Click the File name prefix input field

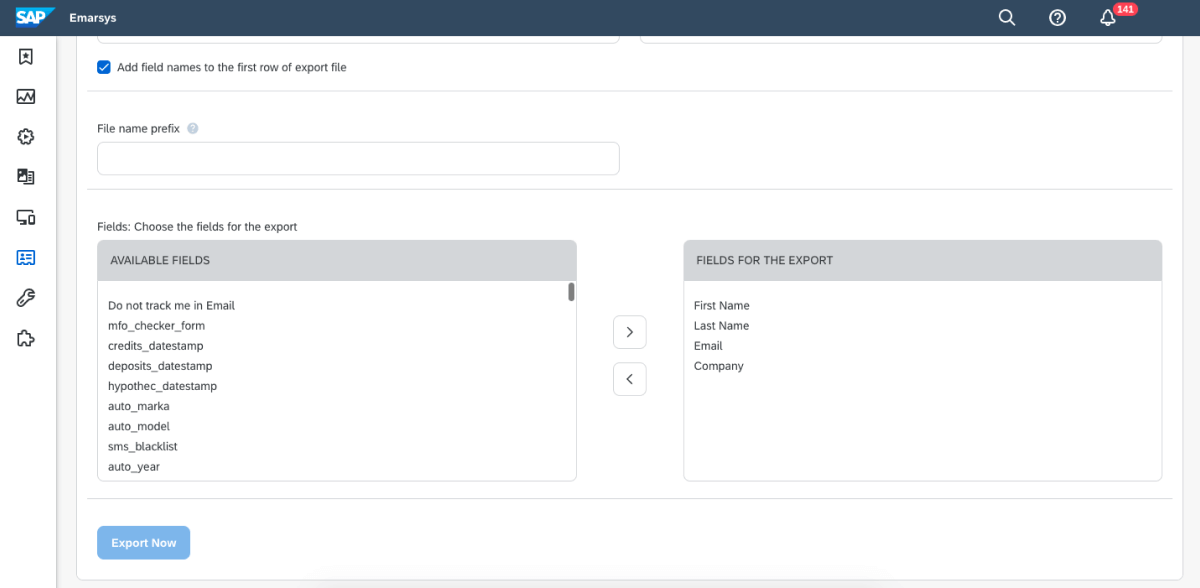(x=358, y=158)
